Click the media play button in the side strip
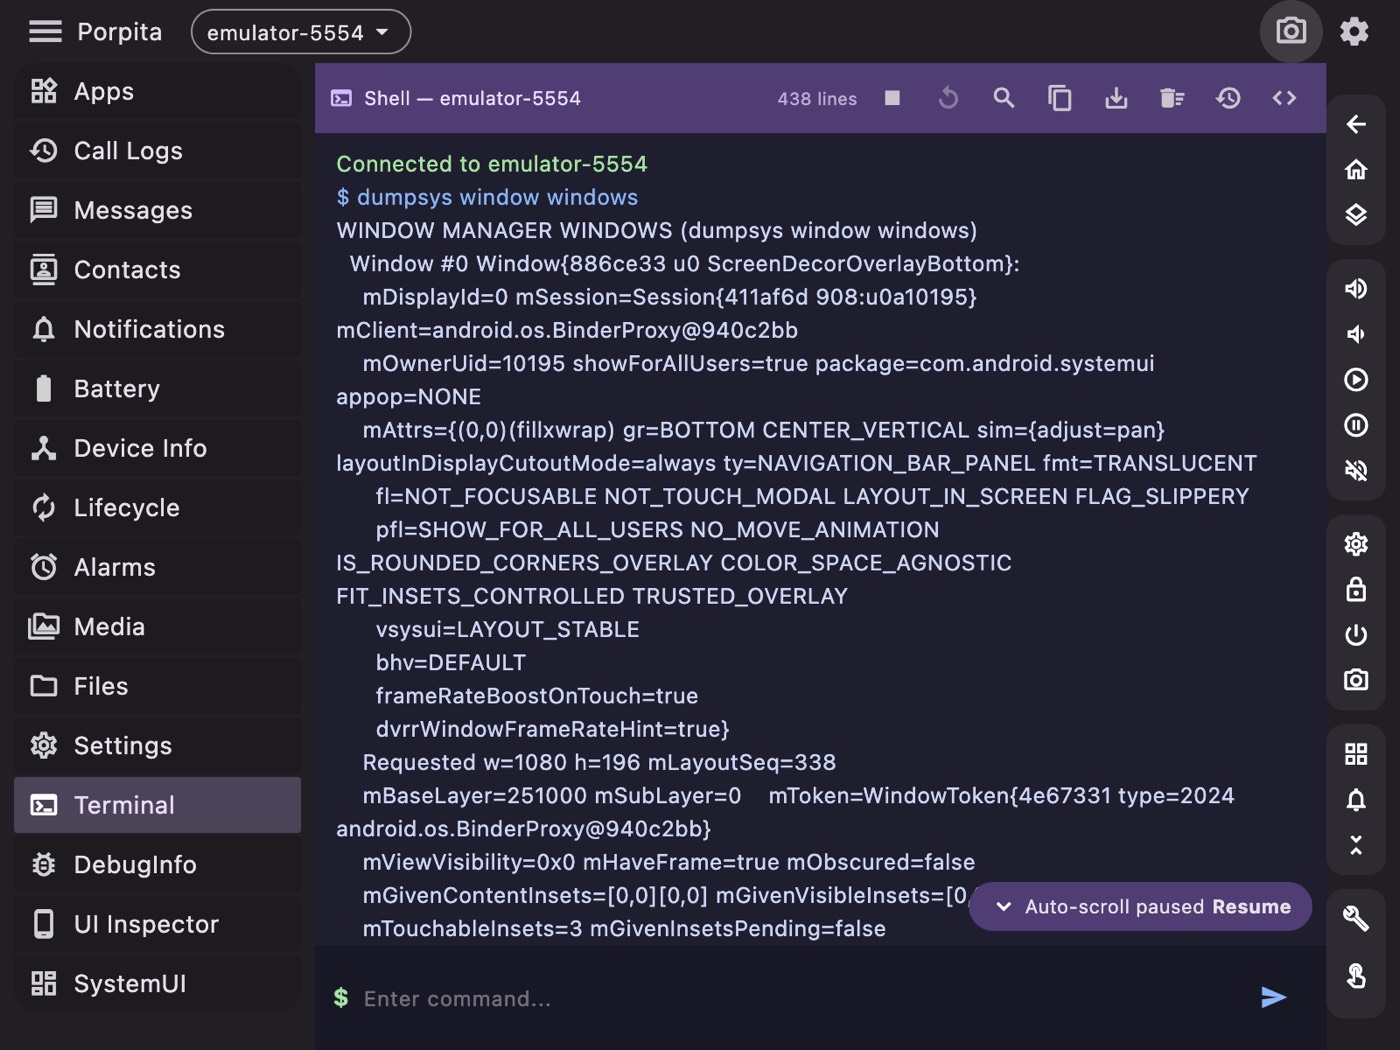 tap(1356, 380)
